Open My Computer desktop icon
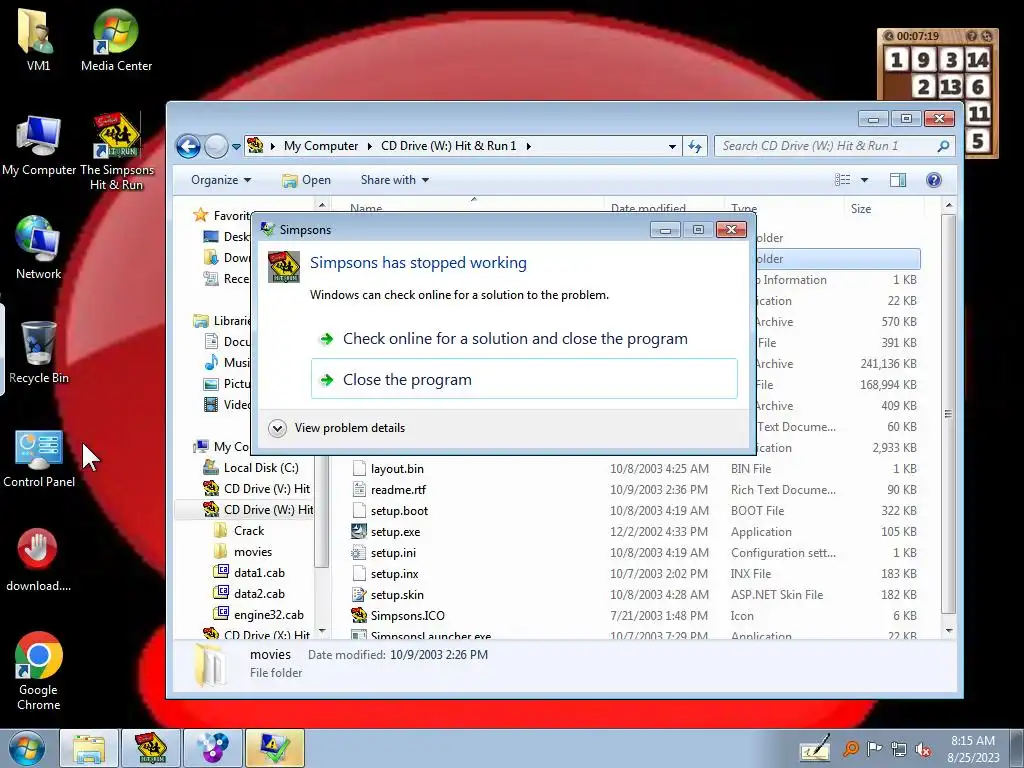This screenshot has height=768, width=1024. tap(39, 145)
